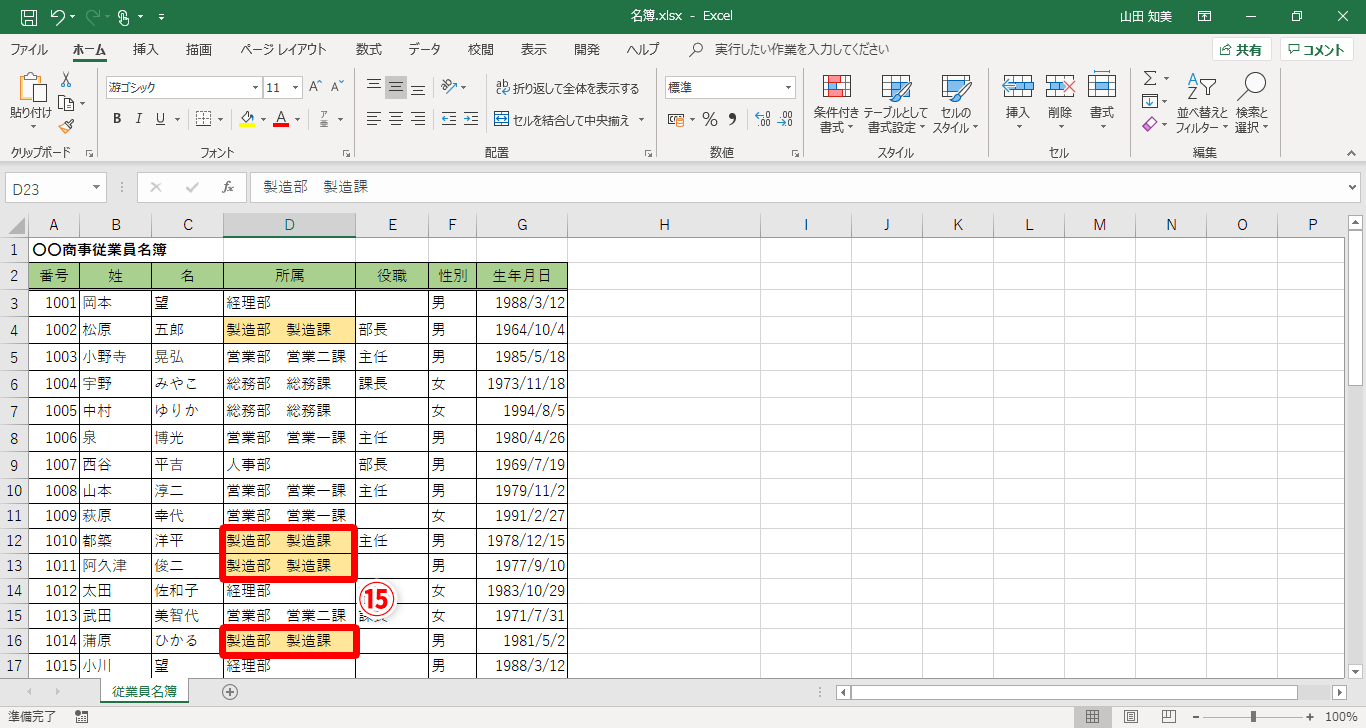Screen dimensions: 1366x728
Task: Open Cell Styles (セルのスタイル)
Action: pyautogui.click(x=956, y=104)
